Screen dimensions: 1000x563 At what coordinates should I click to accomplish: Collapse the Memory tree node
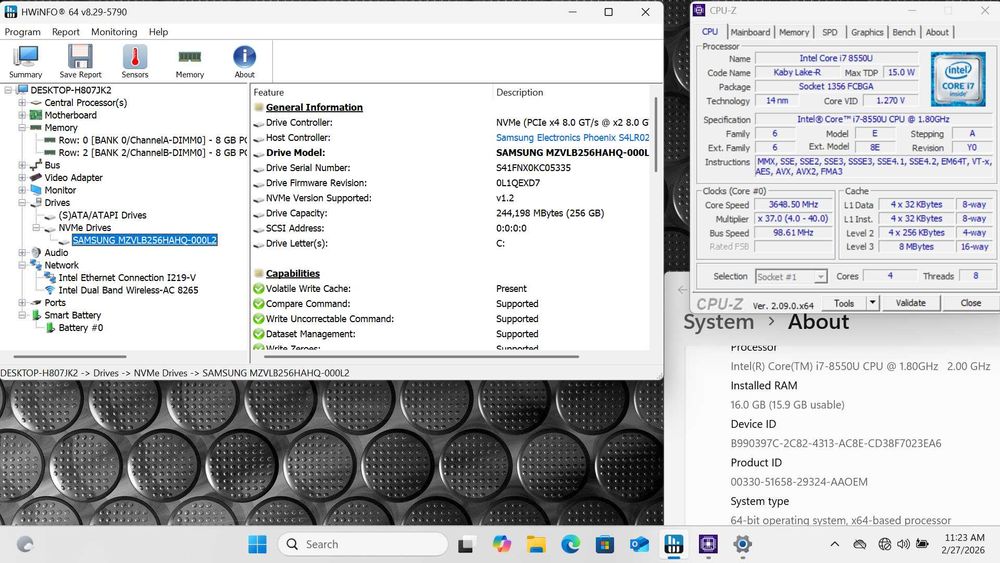(22, 128)
